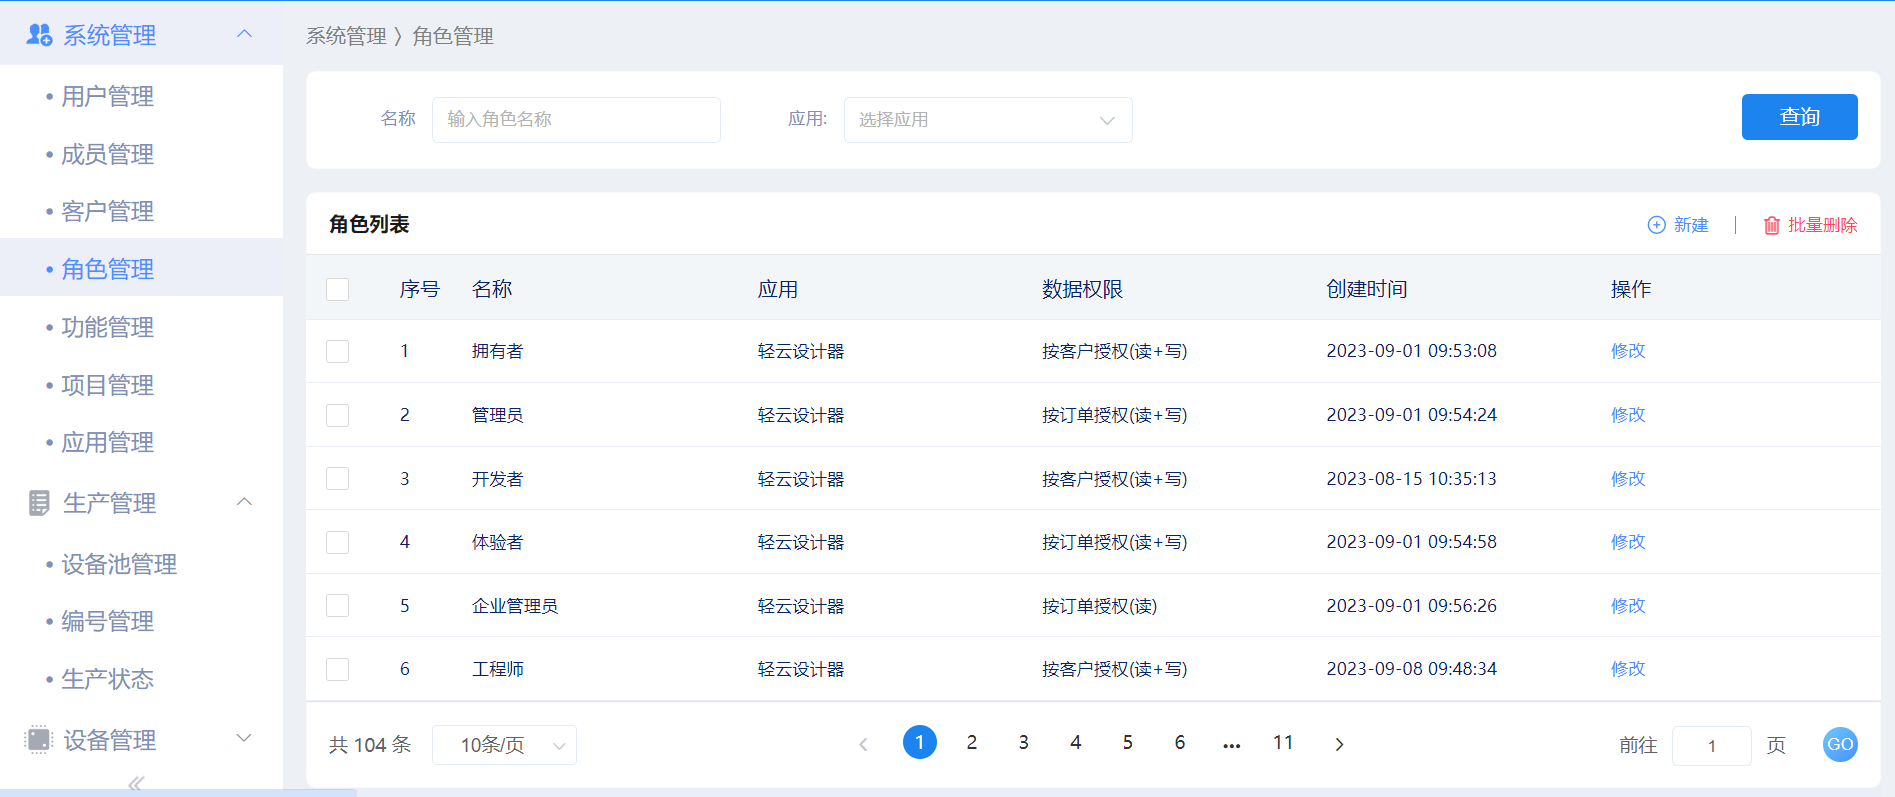
Task: Check the box for 工程师 row
Action: point(338,669)
